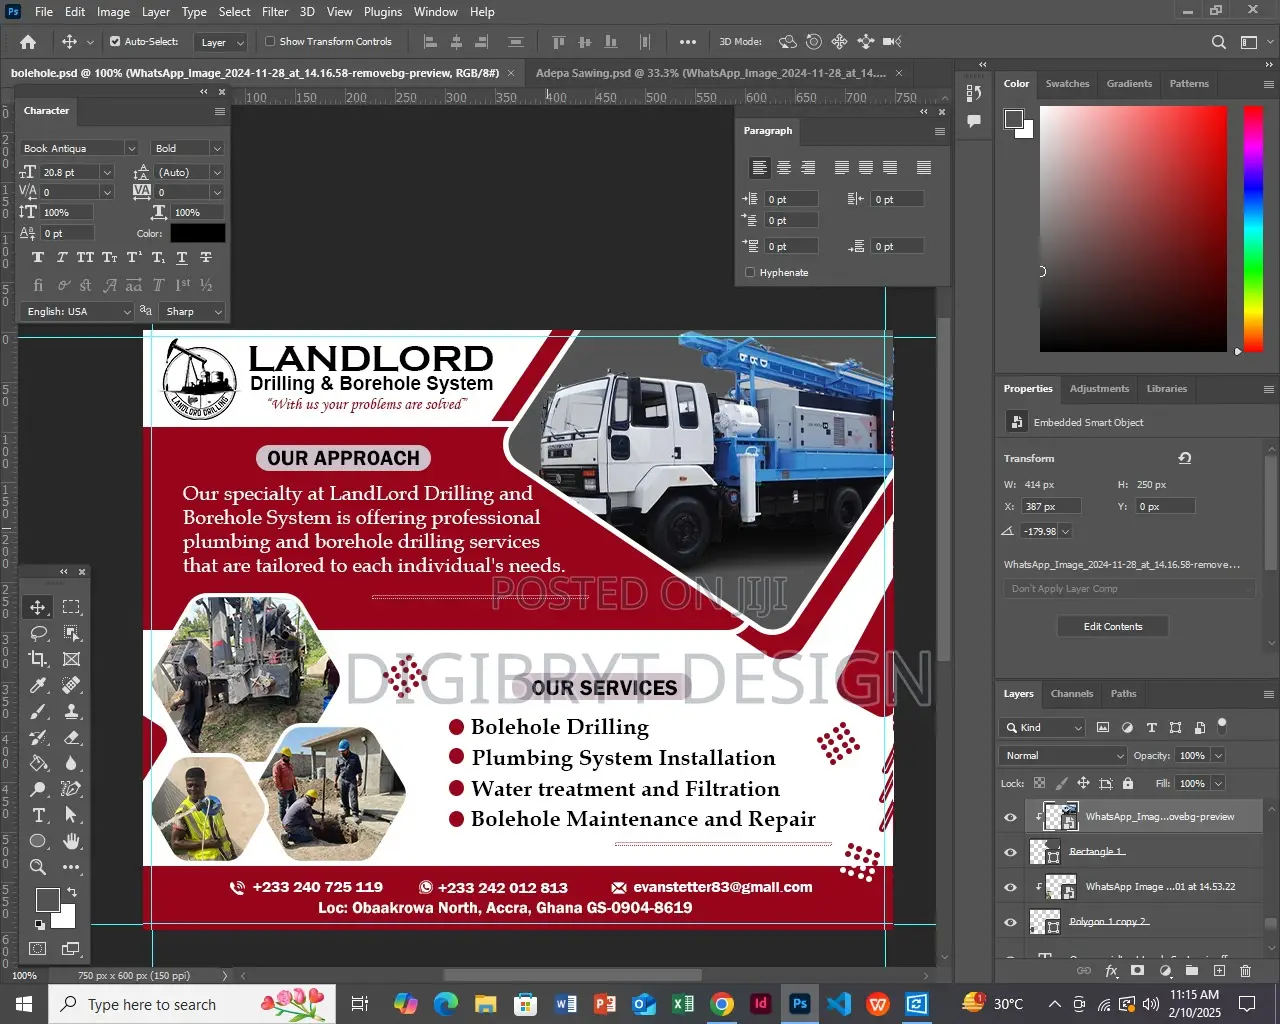Select the Hand tool
The height and width of the screenshot is (1024, 1280).
tap(71, 841)
